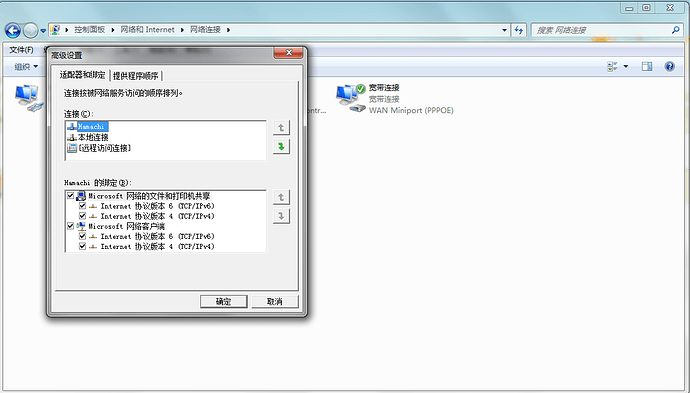Viewport: 690px width, 393px height.
Task: Toggle the first TCP/IPv6 binding checkbox
Action: point(82,206)
